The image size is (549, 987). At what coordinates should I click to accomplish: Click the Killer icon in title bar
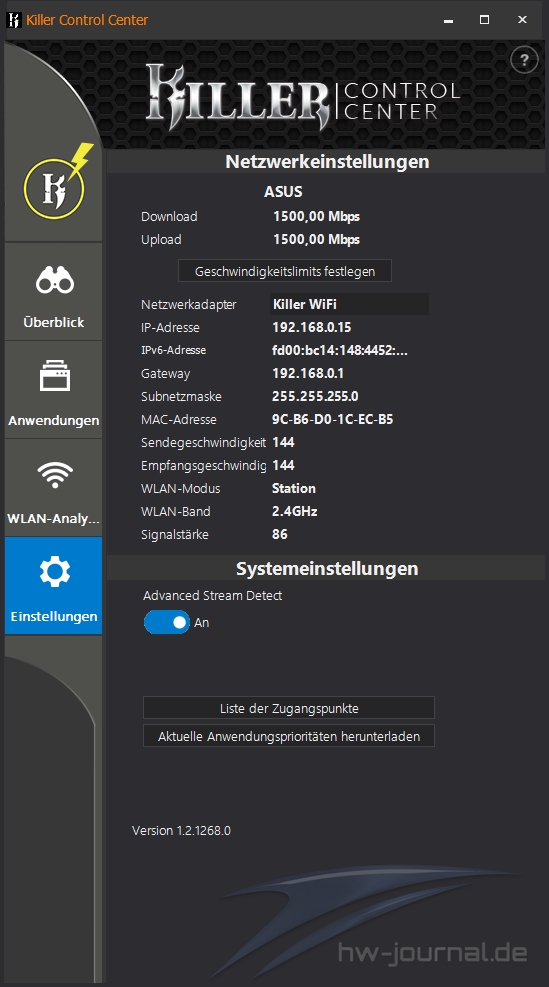point(14,20)
